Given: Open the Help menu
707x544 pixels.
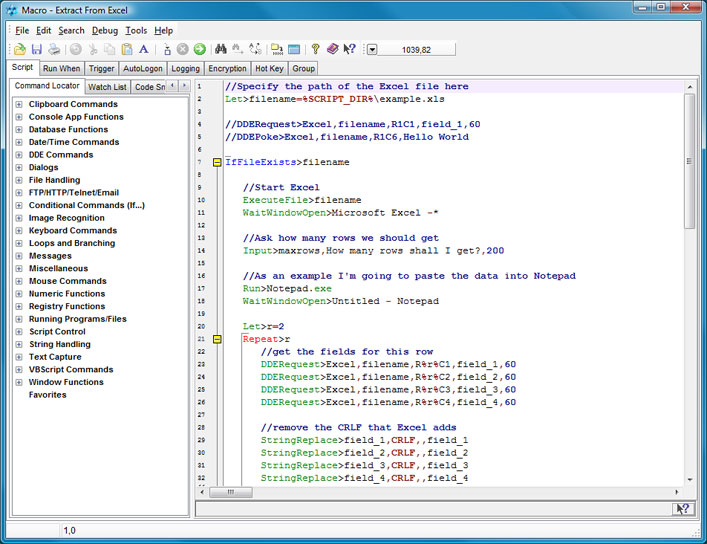Looking at the screenshot, I should 163,31.
